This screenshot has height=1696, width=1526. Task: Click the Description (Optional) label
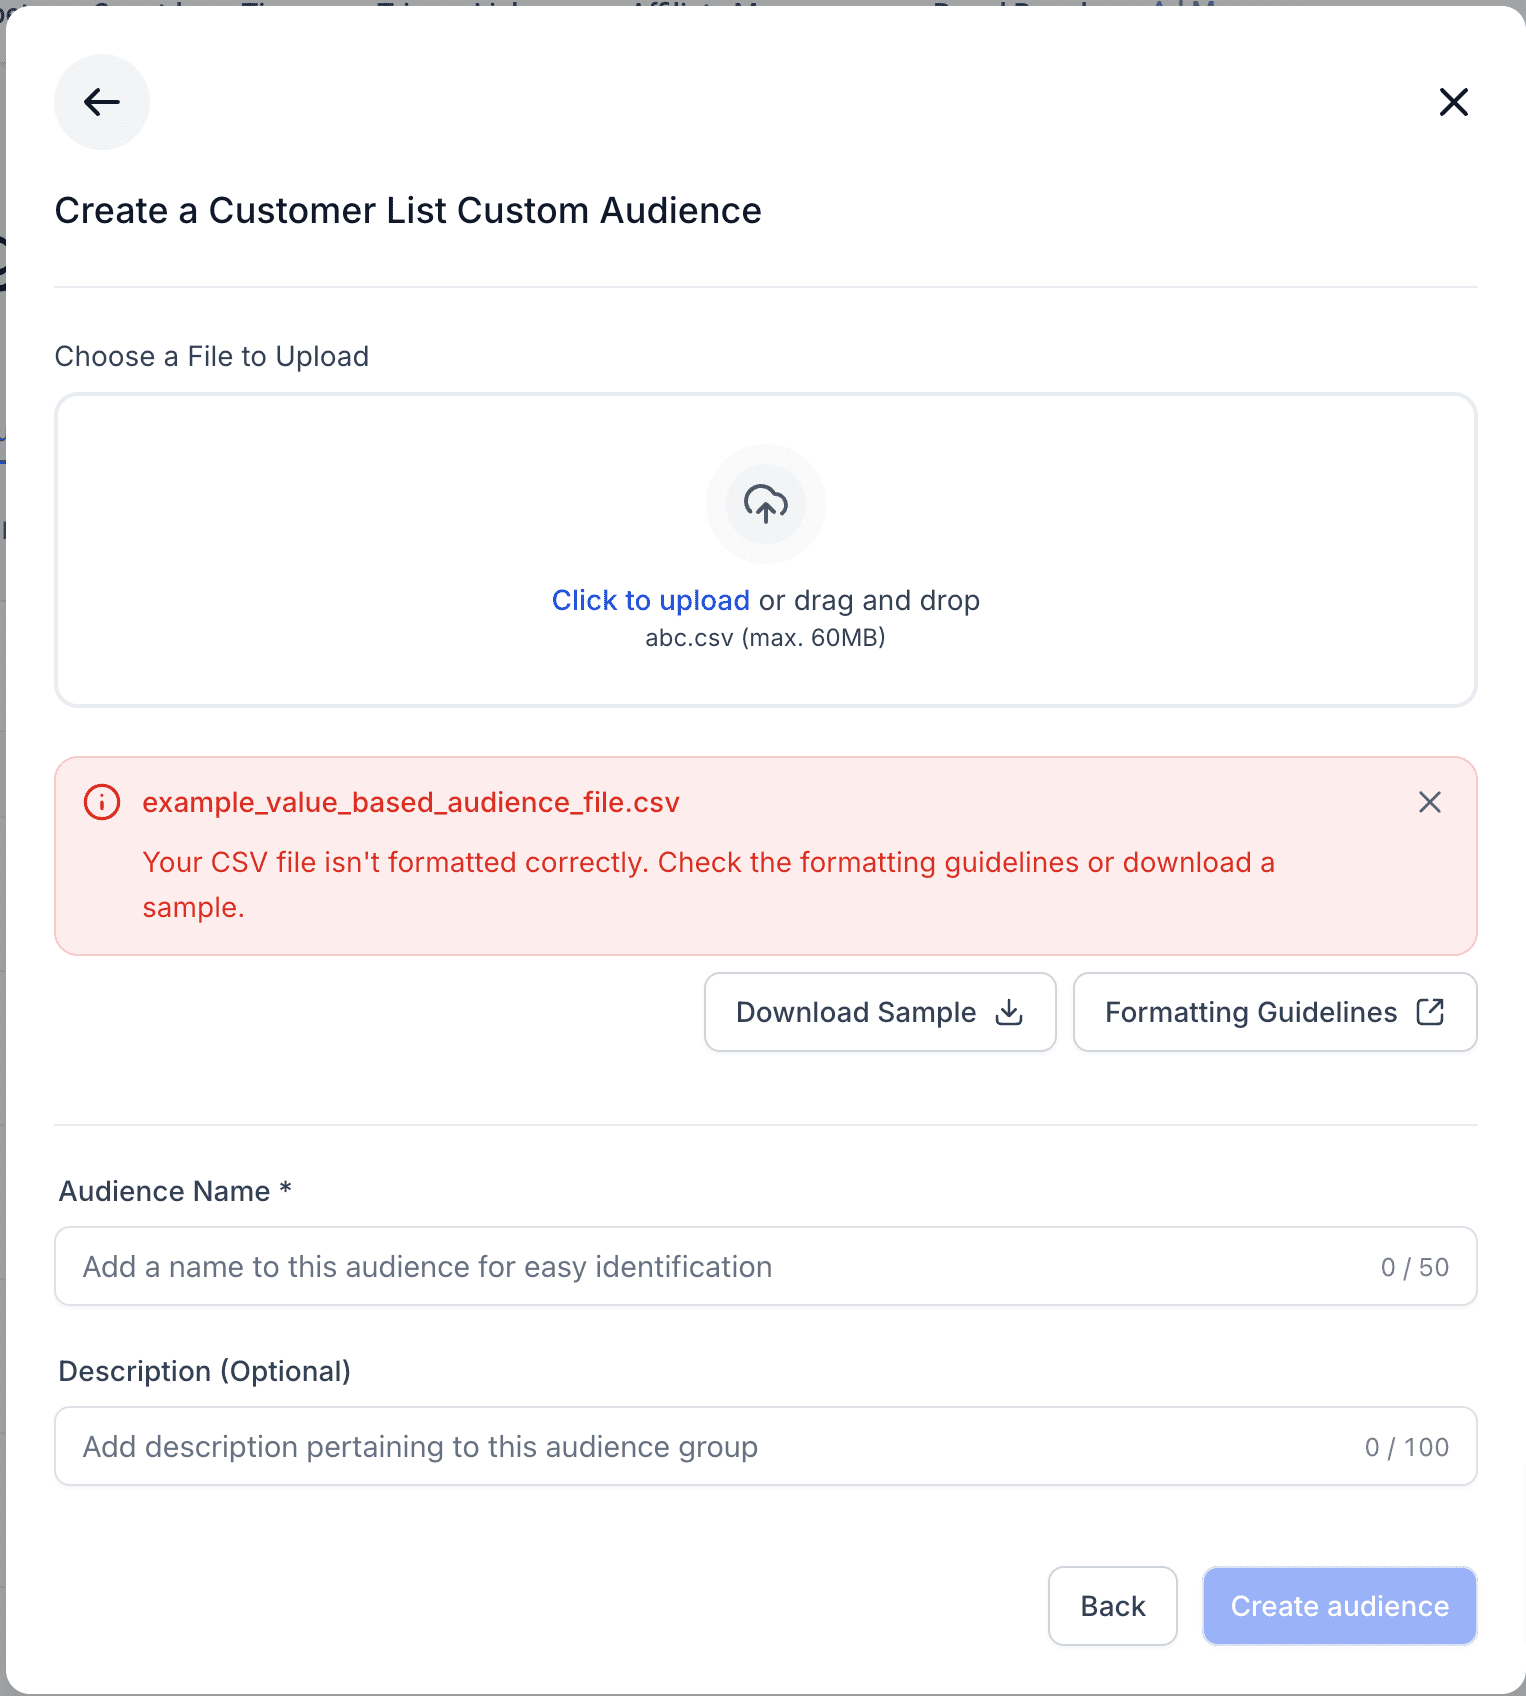click(x=205, y=1371)
